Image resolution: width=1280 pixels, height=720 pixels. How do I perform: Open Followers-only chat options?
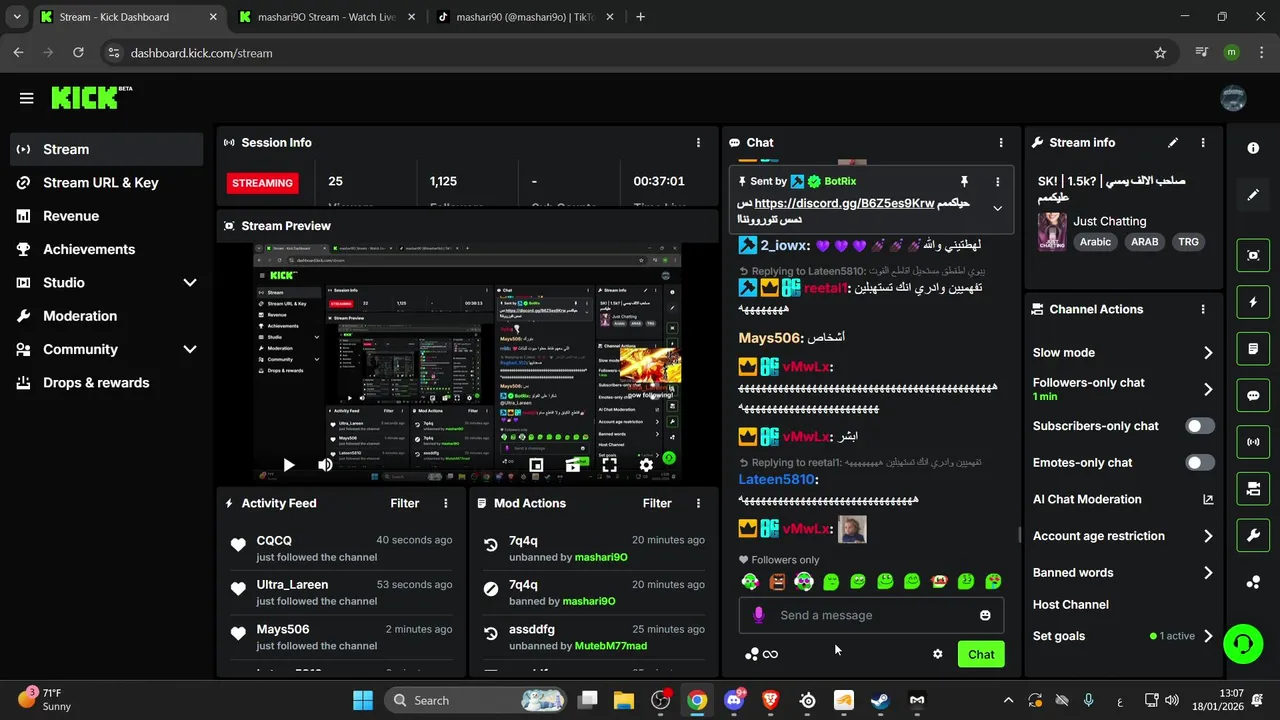point(1123,389)
